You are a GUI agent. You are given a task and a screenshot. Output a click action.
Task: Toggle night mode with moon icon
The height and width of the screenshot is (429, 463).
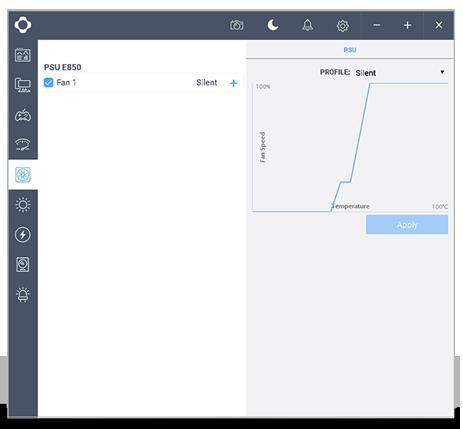coord(273,25)
